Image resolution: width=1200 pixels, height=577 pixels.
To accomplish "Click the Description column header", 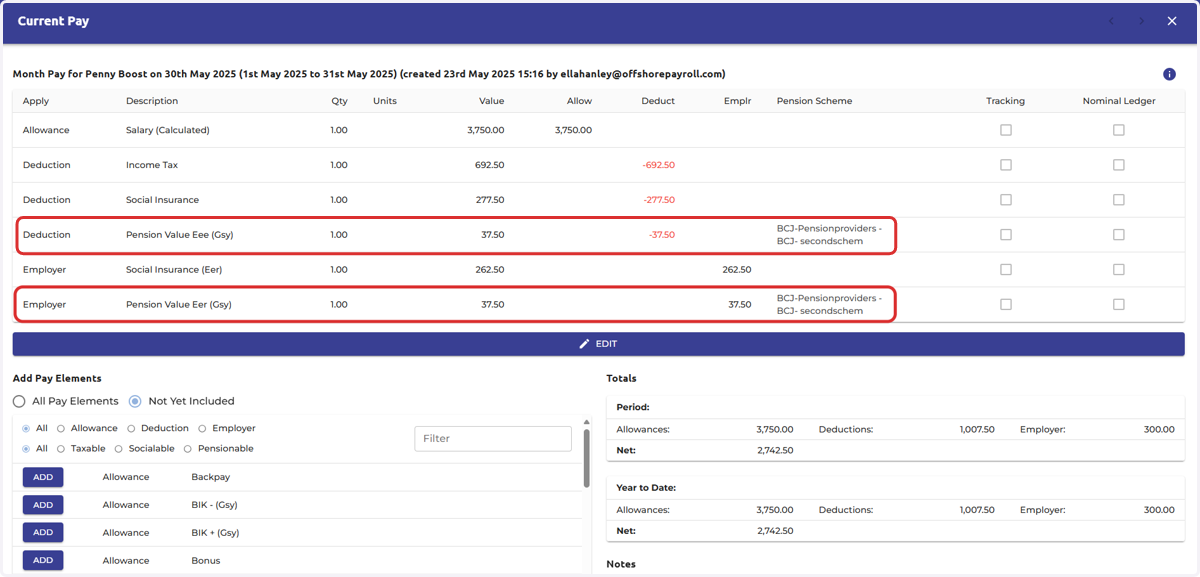I will (152, 101).
